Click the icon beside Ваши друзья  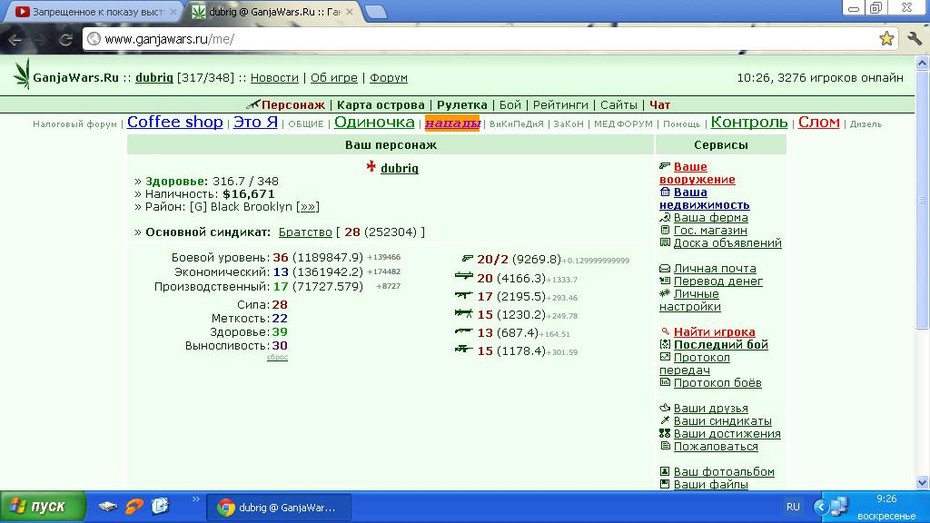(x=665, y=407)
